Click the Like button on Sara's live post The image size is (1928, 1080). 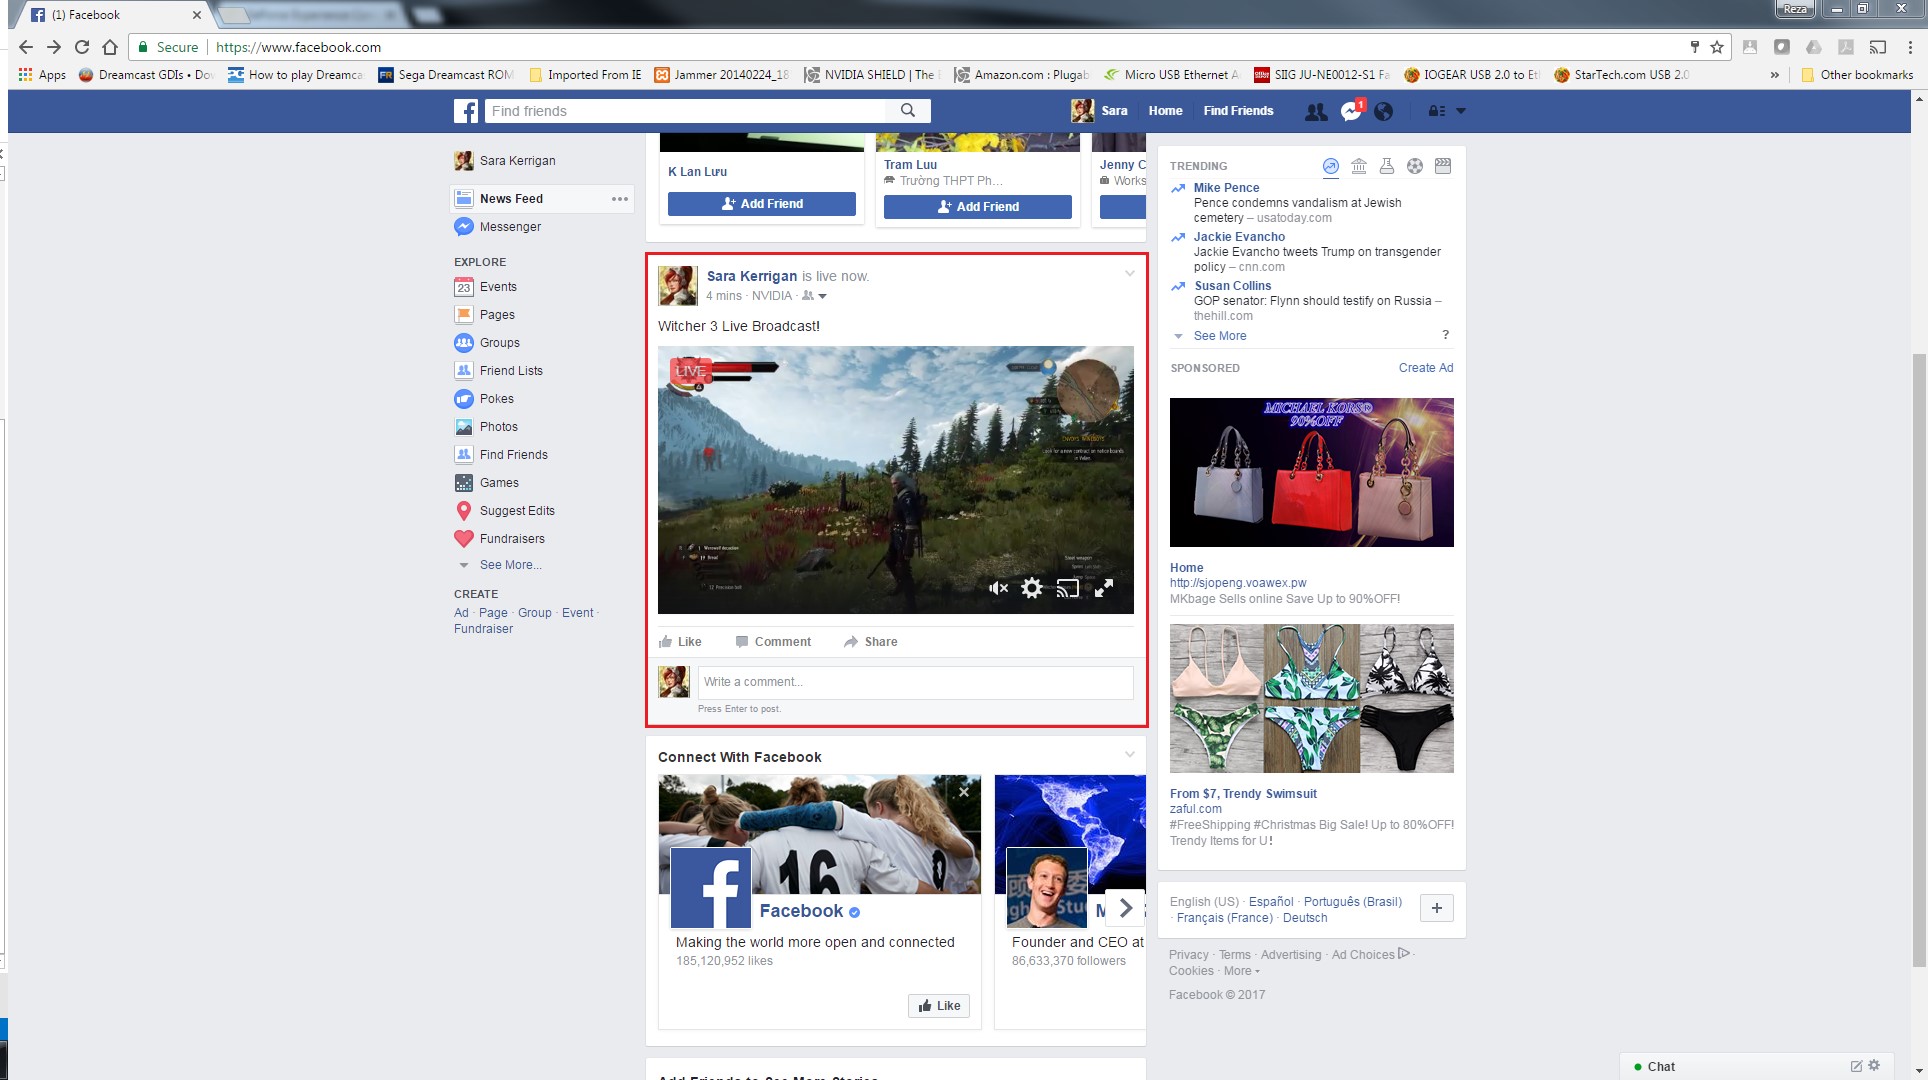[681, 641]
